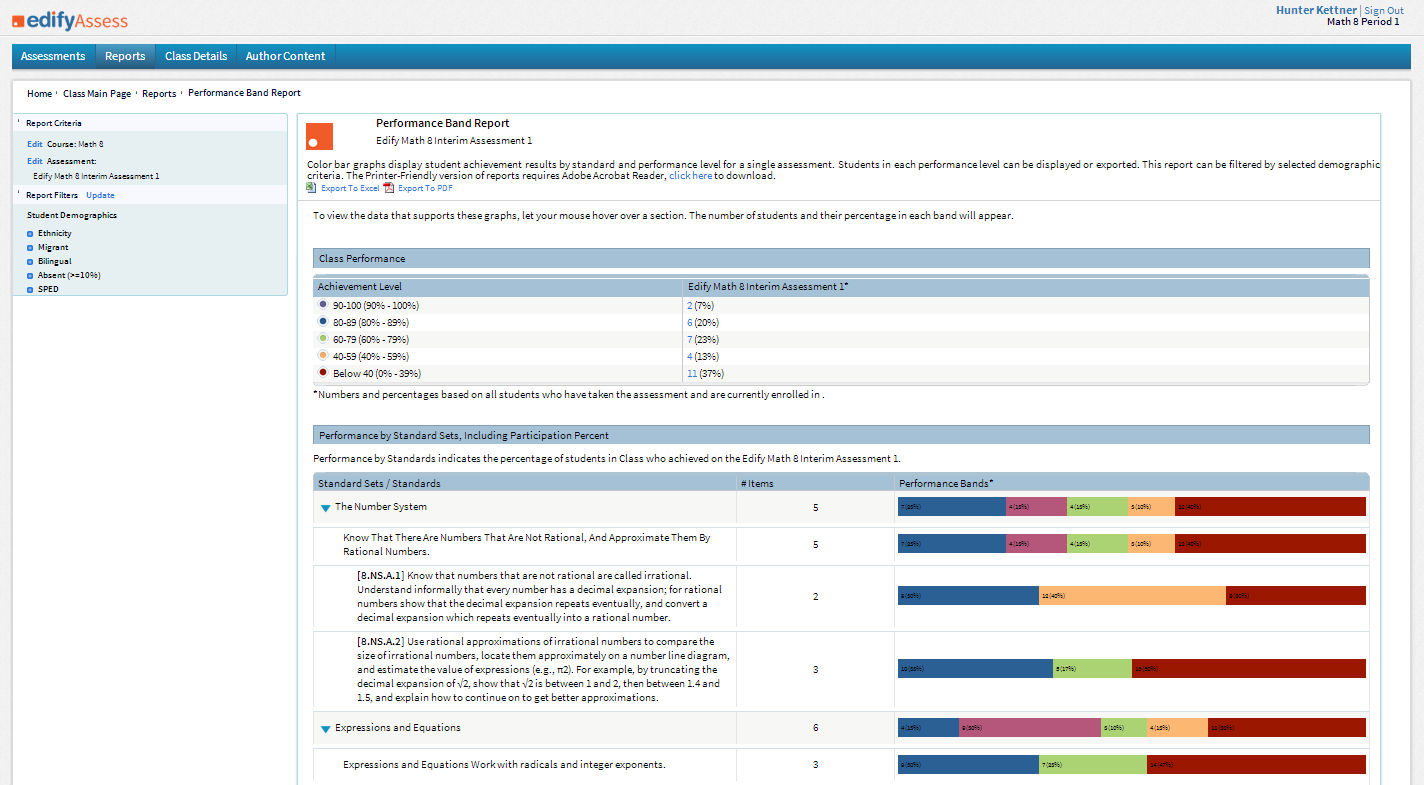Viewport: 1424px width, 785px height.
Task: Click the orange Performance Band Report icon
Action: pyautogui.click(x=319, y=136)
